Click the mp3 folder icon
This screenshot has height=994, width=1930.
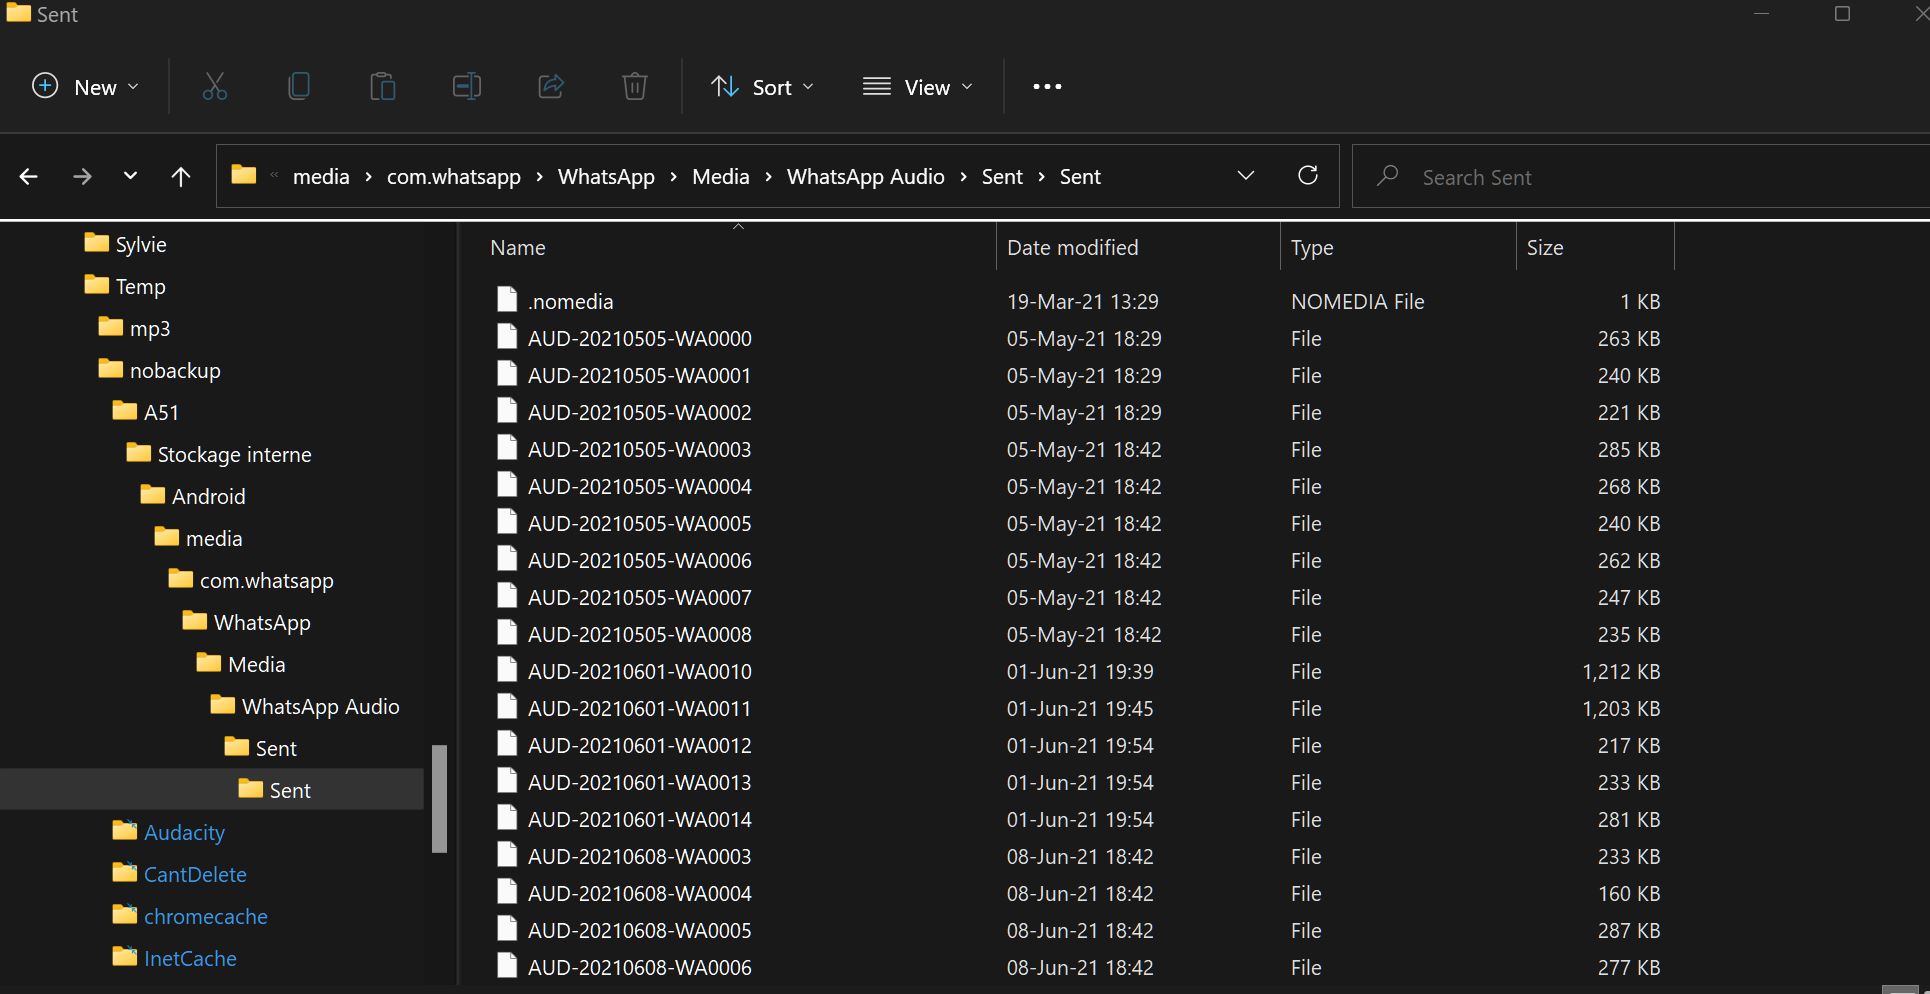[111, 327]
